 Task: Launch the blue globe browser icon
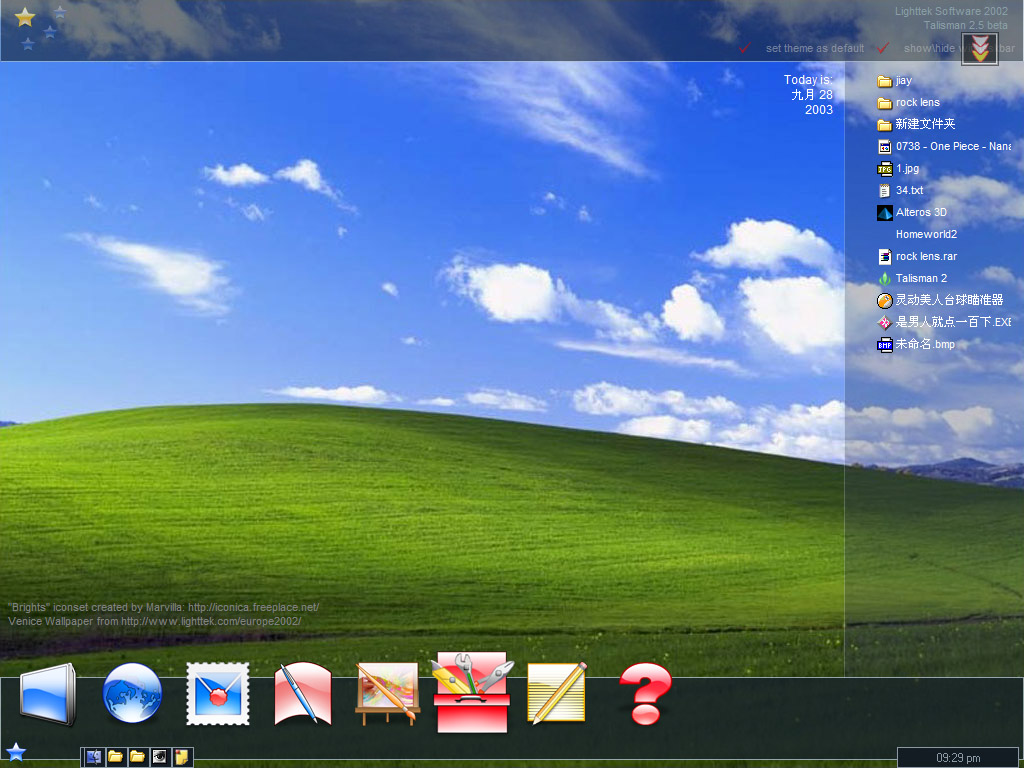(x=132, y=692)
